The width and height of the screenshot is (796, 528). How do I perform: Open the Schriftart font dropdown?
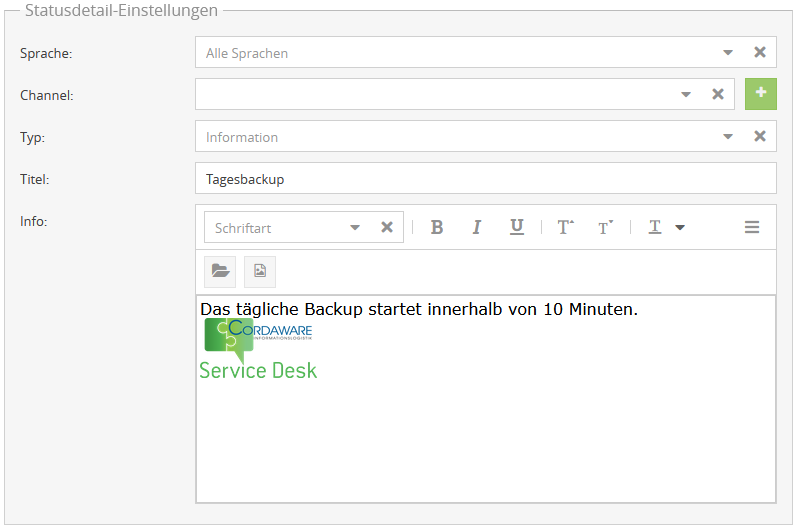click(355, 227)
